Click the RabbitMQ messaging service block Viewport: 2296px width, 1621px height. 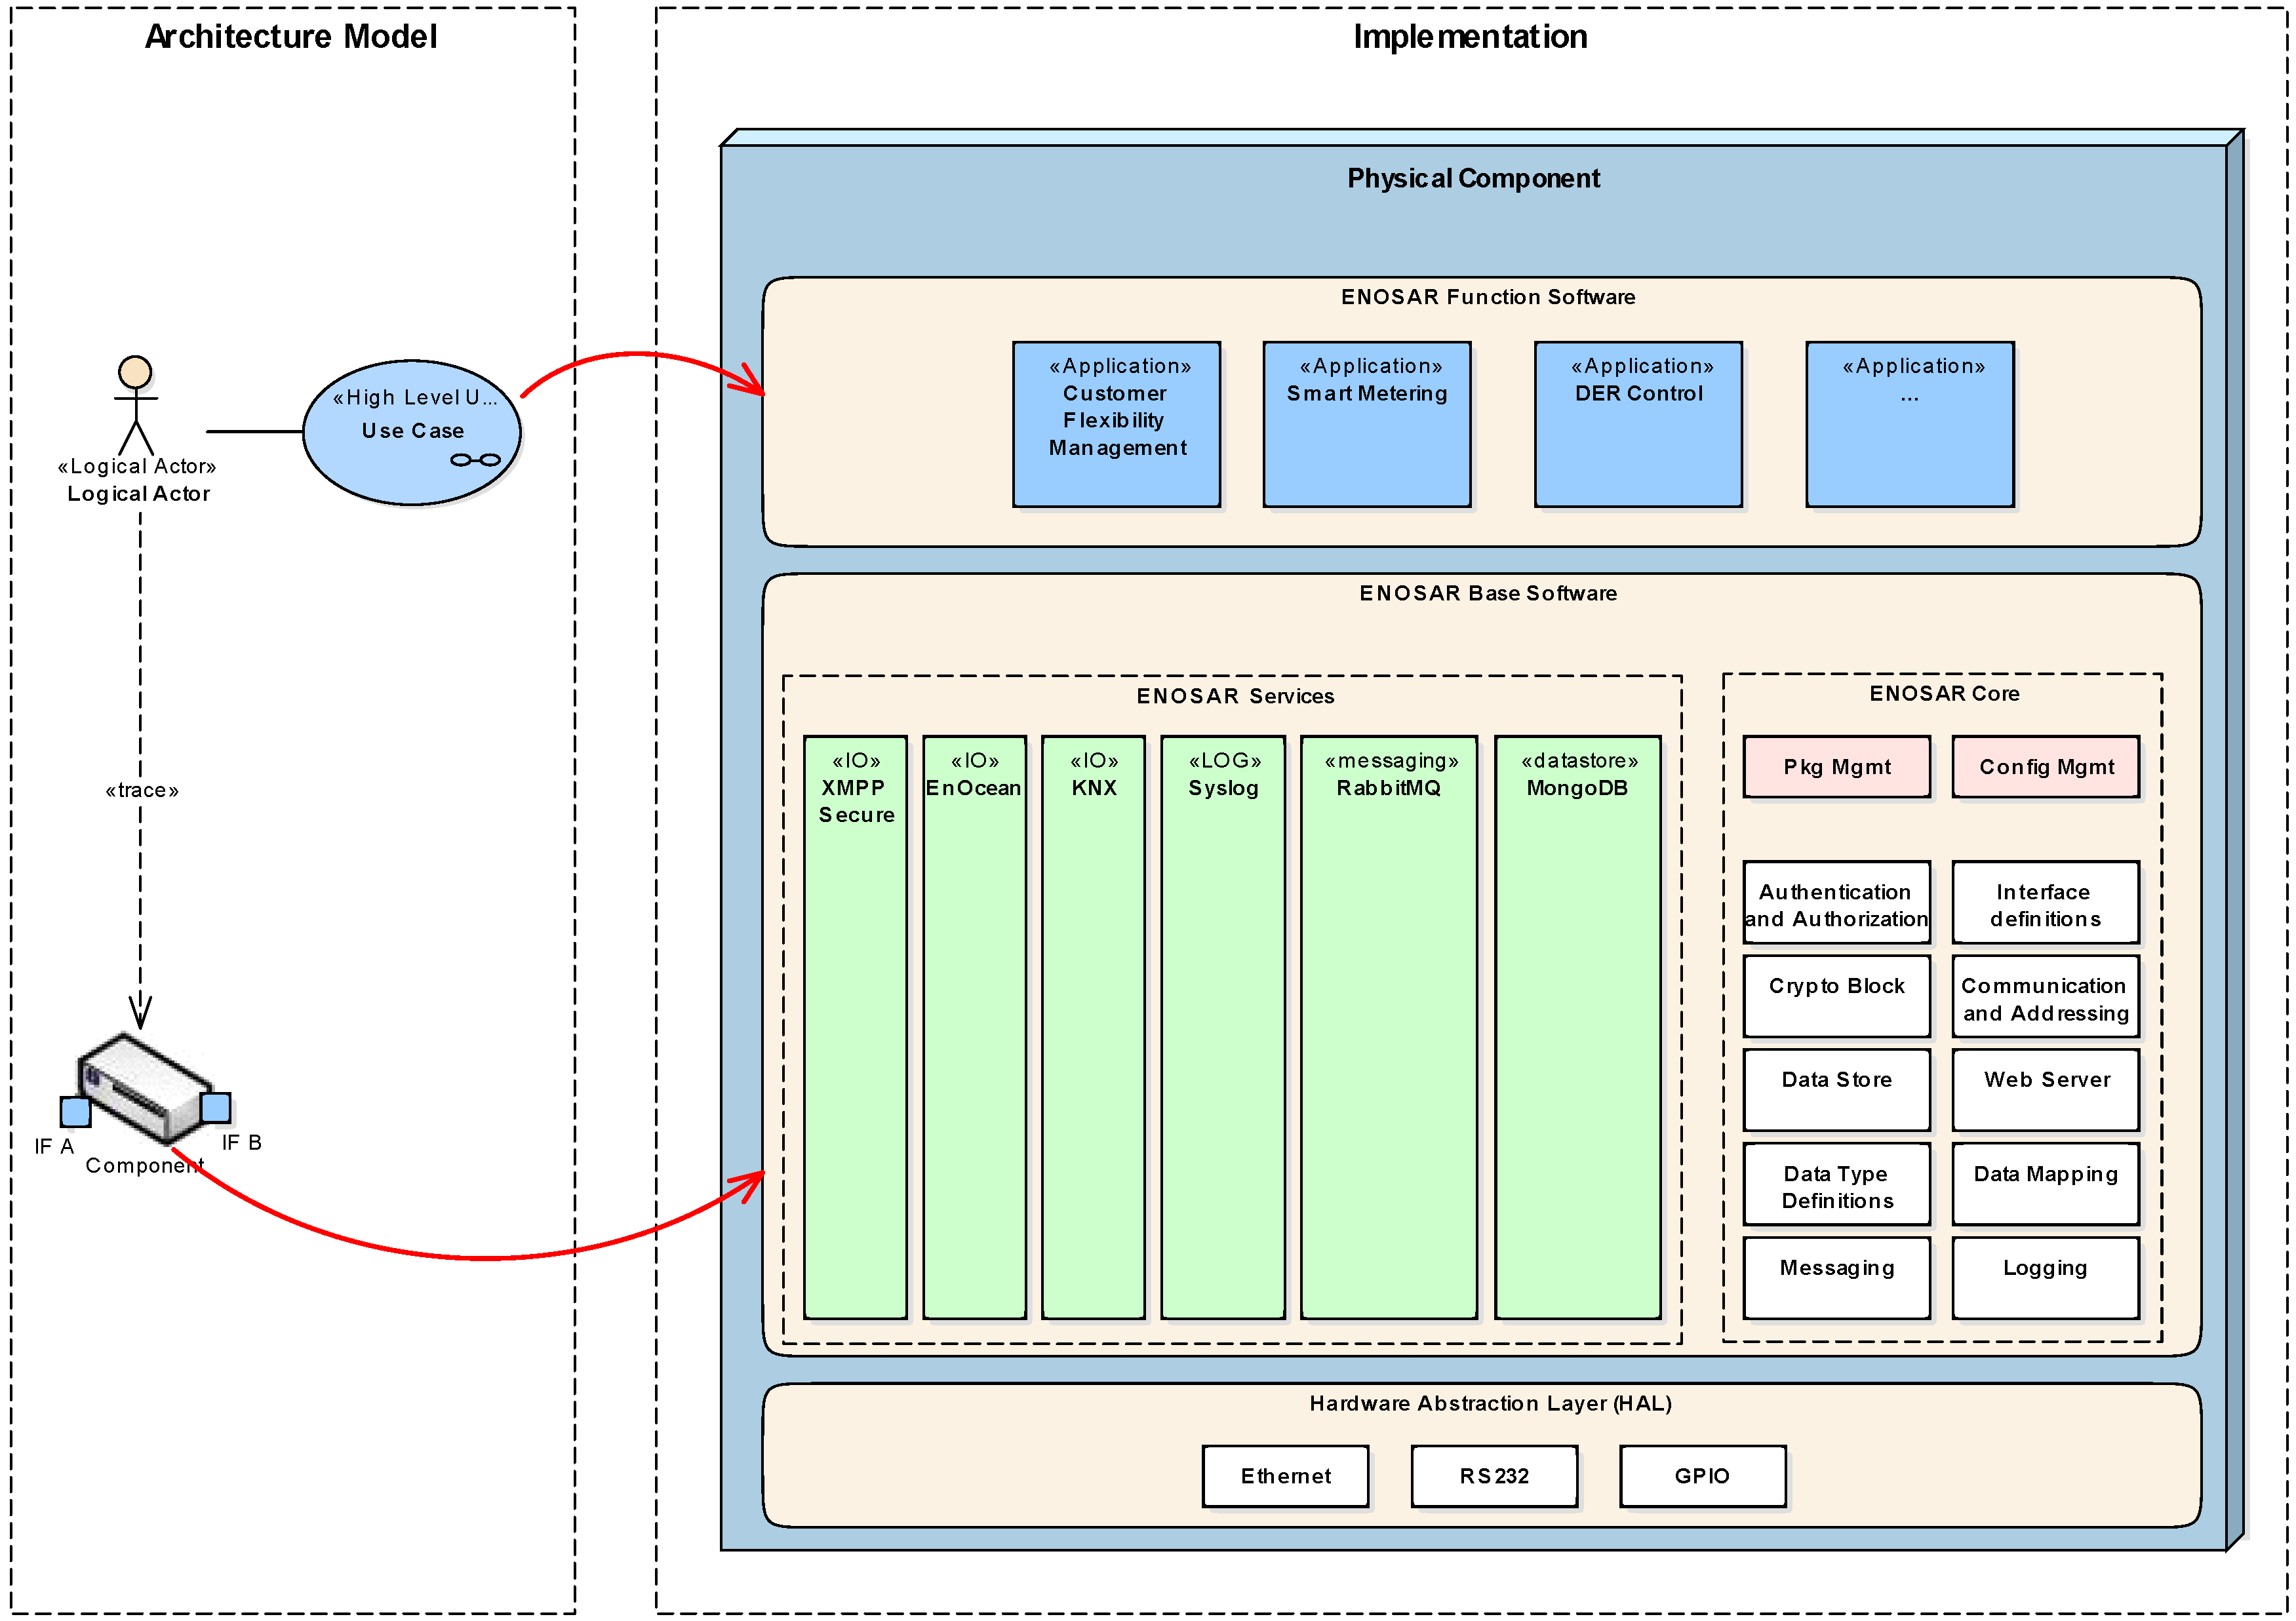pos(1388,1027)
